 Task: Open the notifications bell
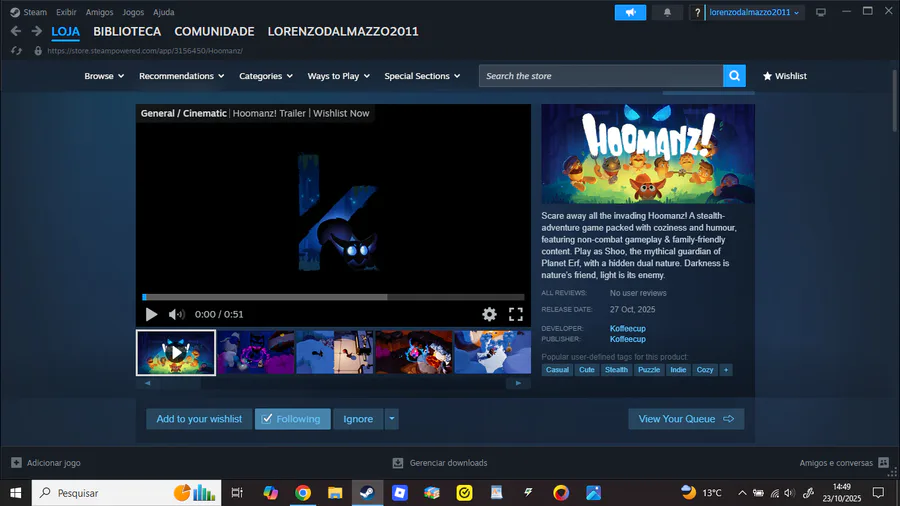[x=667, y=12]
